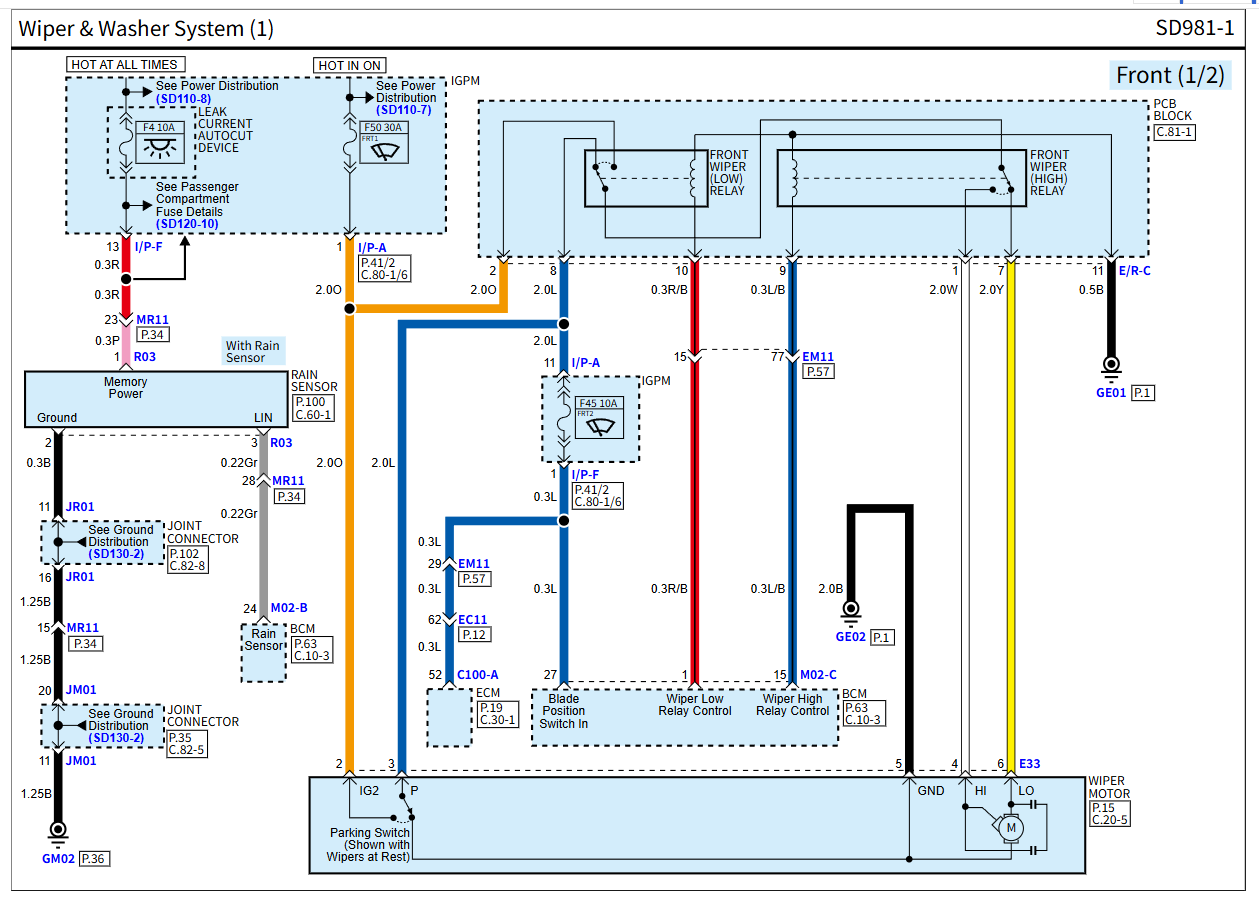Click the wiper motor M symbol
Viewport: 1259px width, 904px height.
pos(1011,828)
